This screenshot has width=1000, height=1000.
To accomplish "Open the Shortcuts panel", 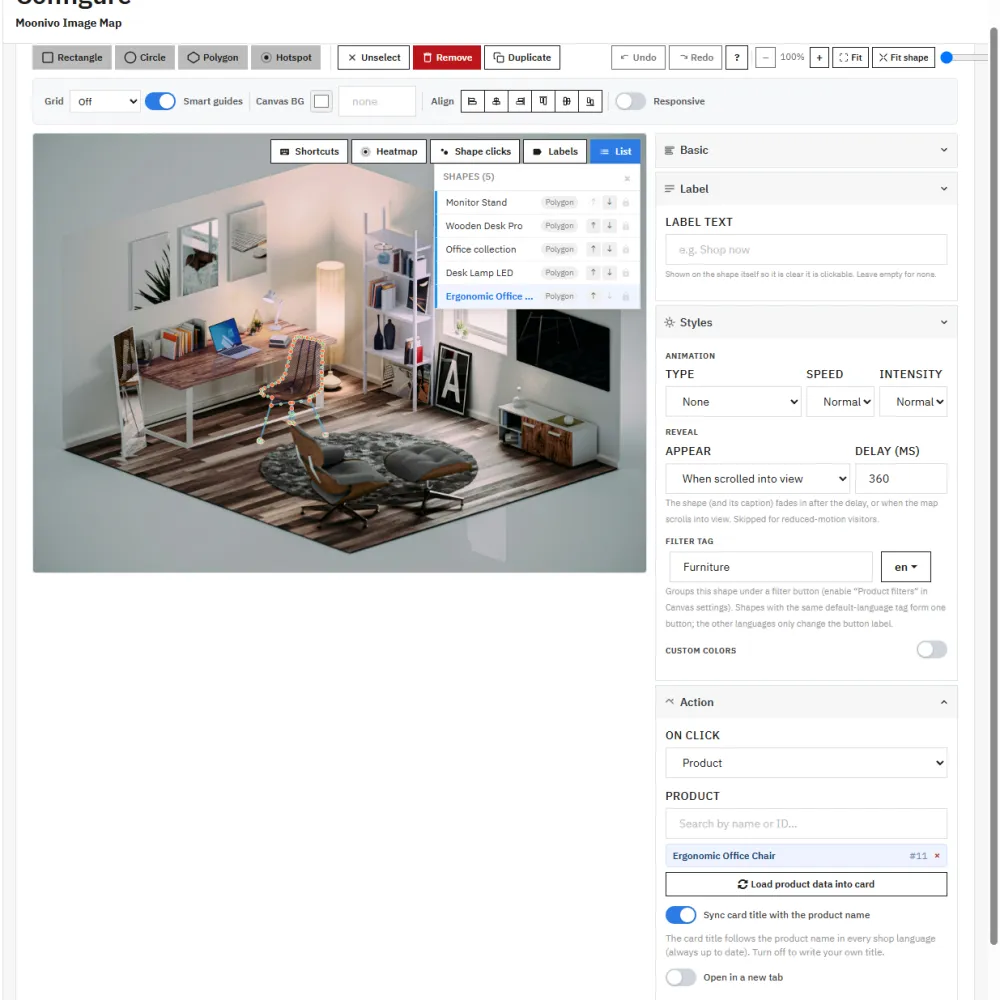I will [309, 152].
